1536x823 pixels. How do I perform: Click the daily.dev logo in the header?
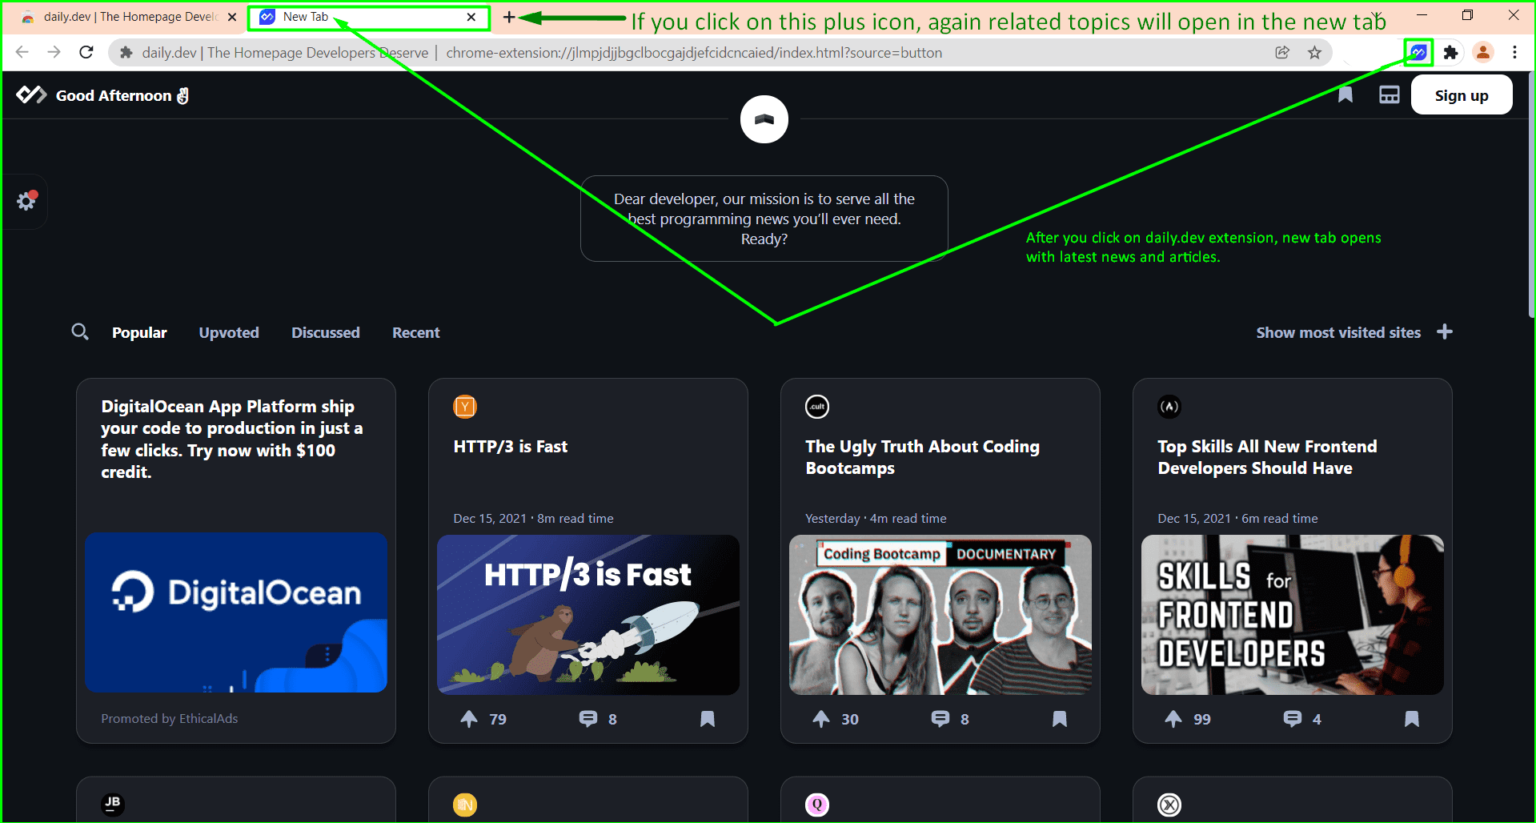tap(31, 94)
